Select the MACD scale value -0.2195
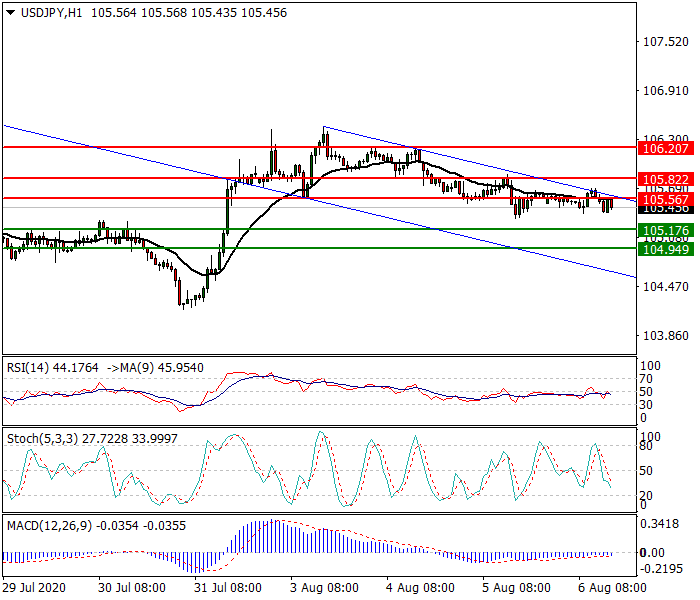 [661, 569]
